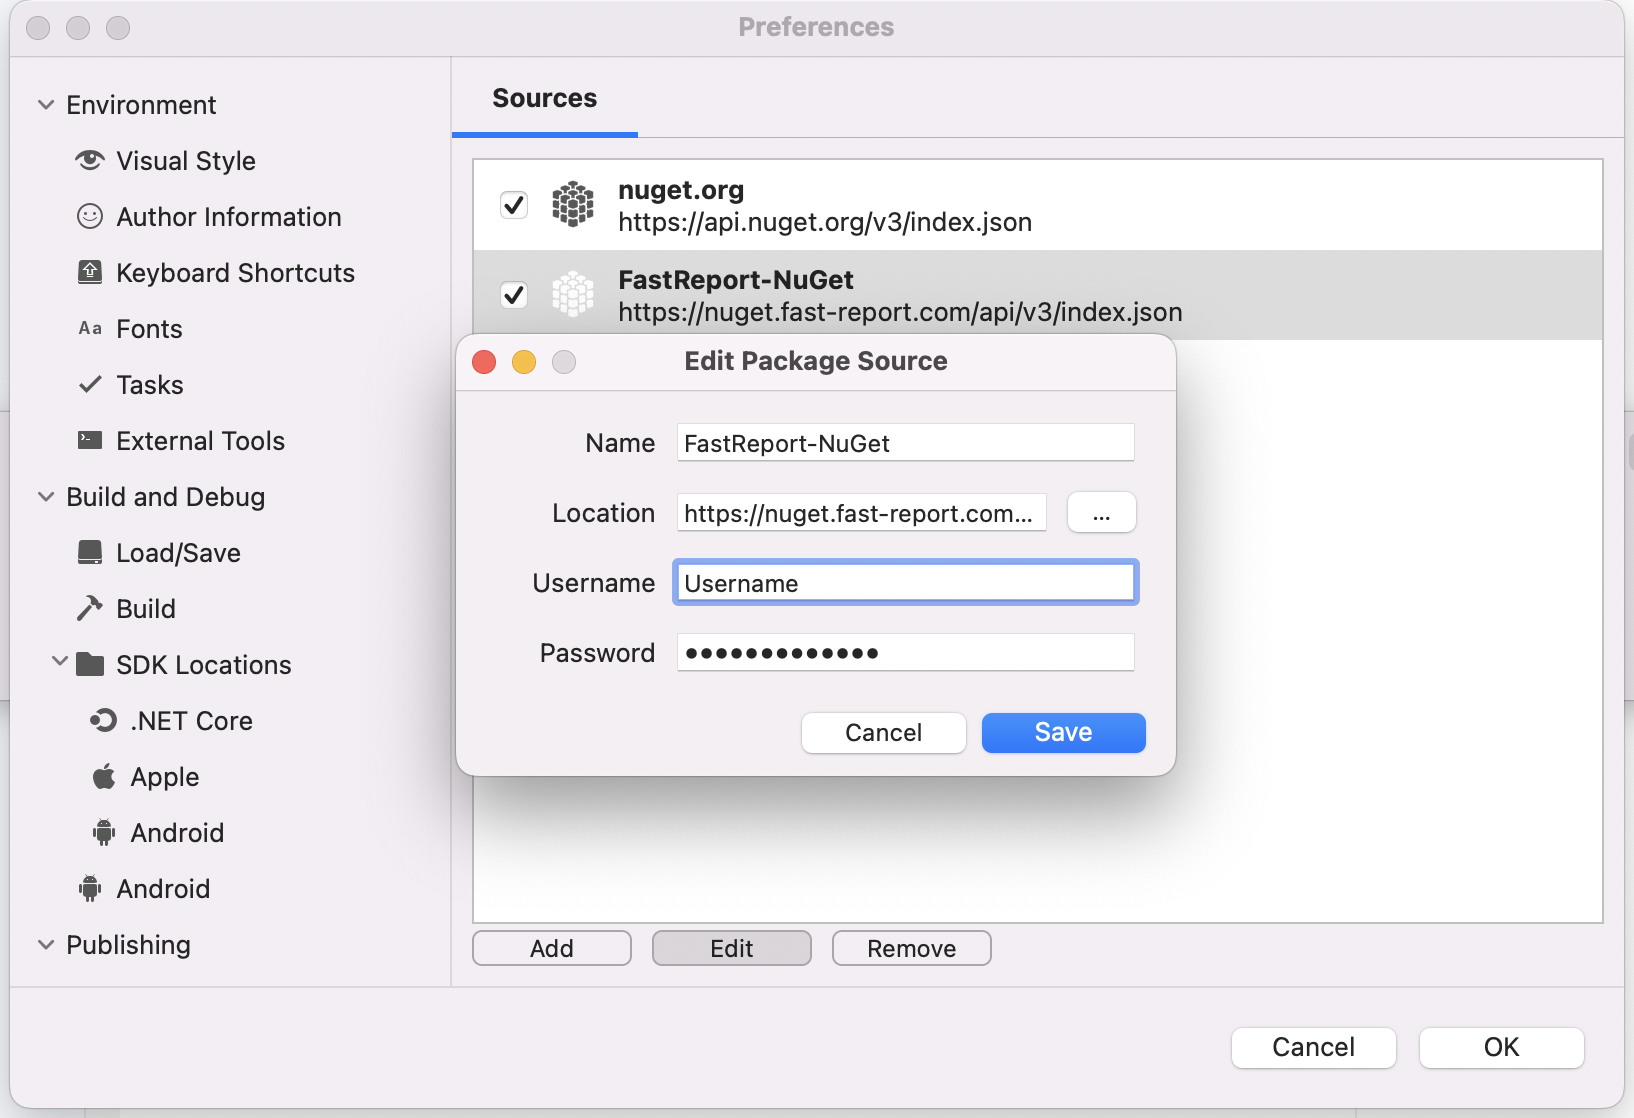This screenshot has width=1634, height=1118.
Task: Select the FastReport-NuGet source URL text
Action: tap(900, 312)
